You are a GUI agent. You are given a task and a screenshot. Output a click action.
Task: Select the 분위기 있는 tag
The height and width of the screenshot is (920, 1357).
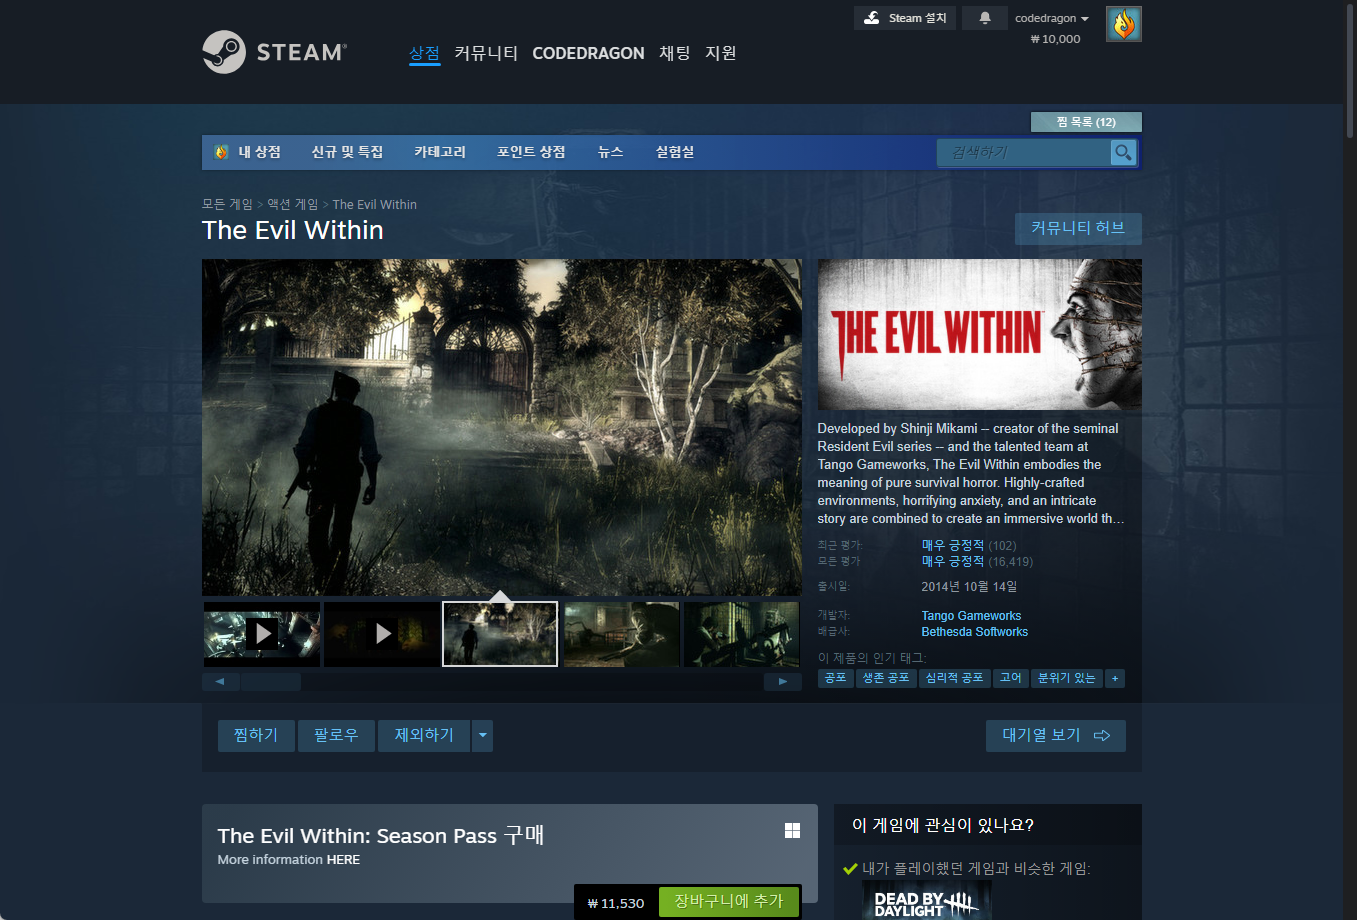tap(1067, 678)
